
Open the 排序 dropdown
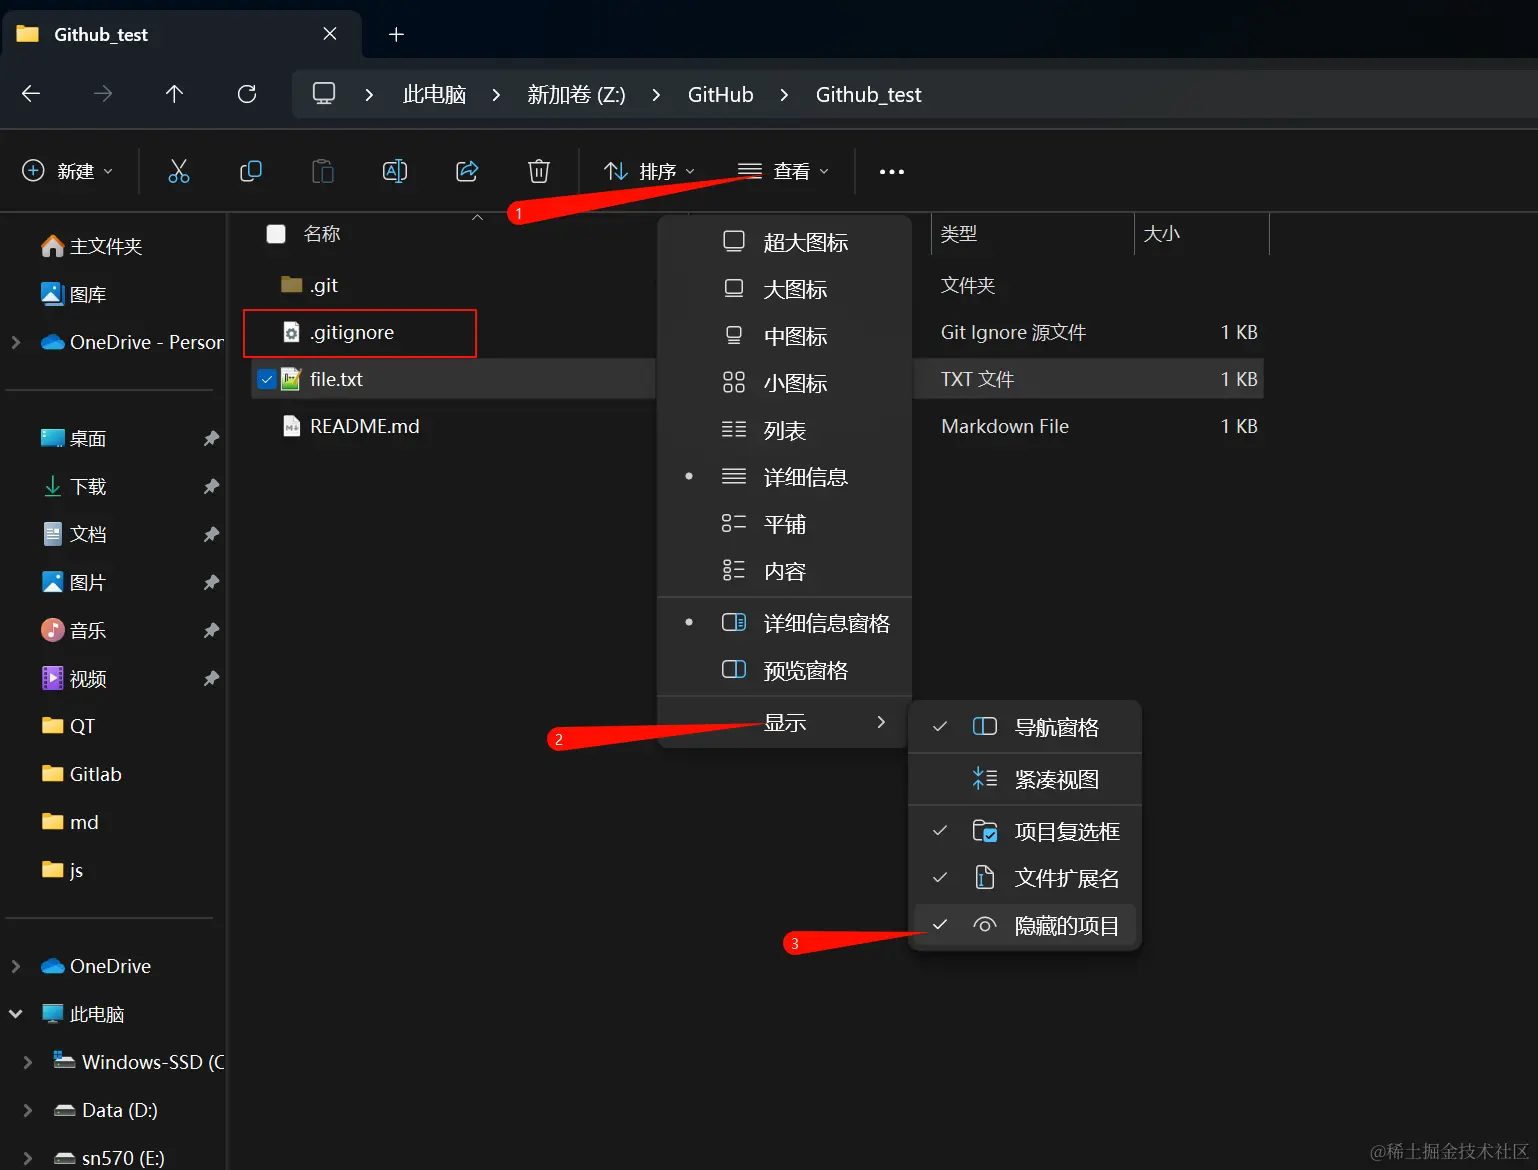point(649,171)
